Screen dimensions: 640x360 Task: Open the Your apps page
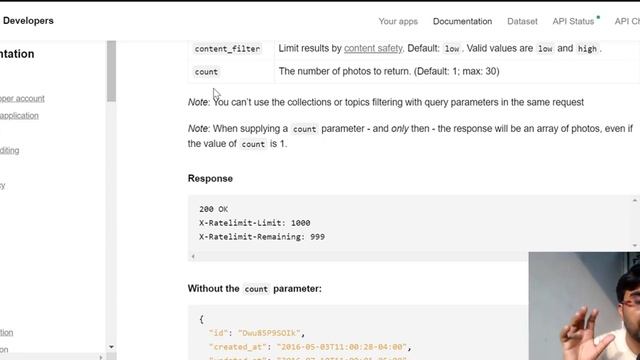tap(398, 21)
